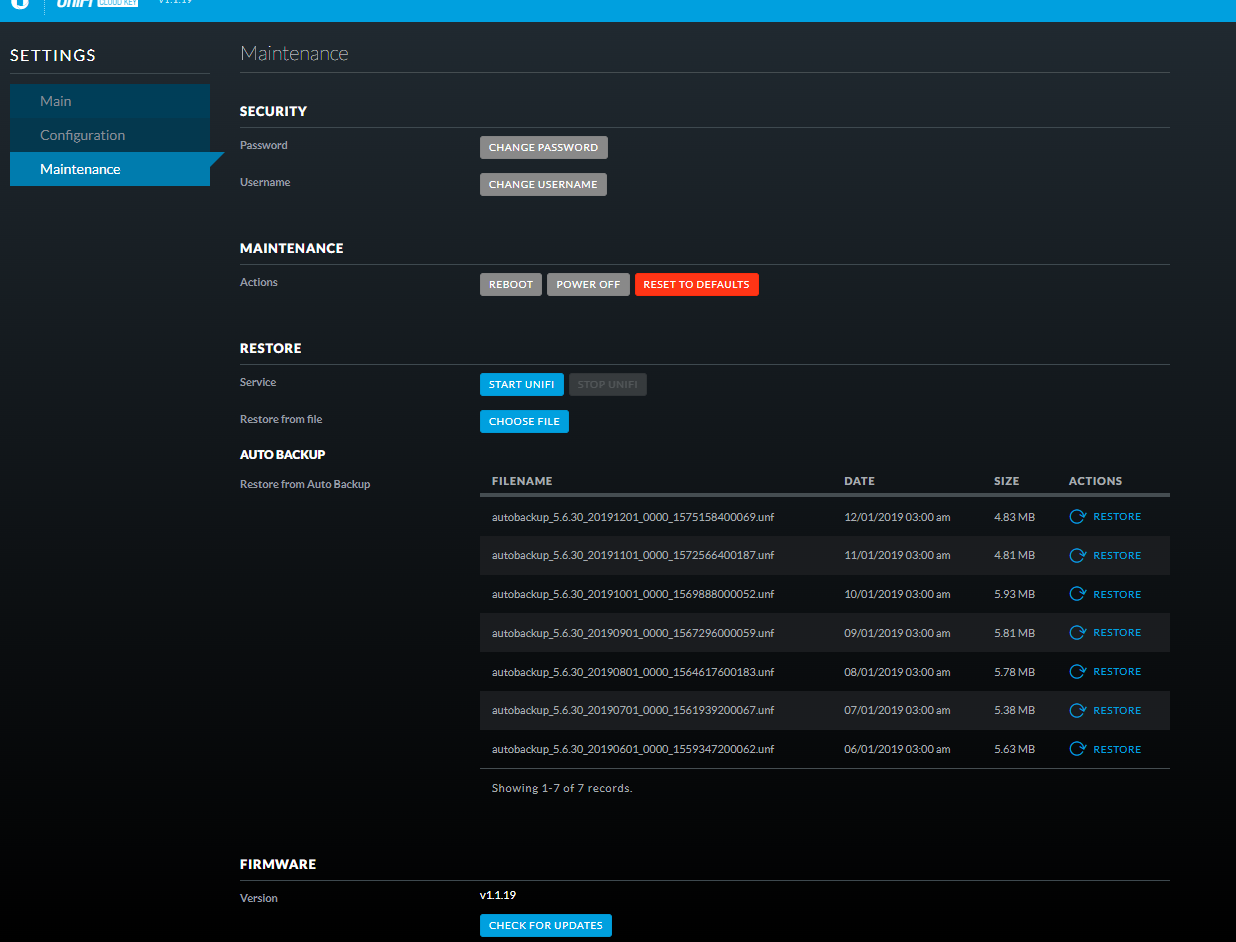
Task: Click restore icon for autobackup 20190901 row
Action: (x=1077, y=633)
